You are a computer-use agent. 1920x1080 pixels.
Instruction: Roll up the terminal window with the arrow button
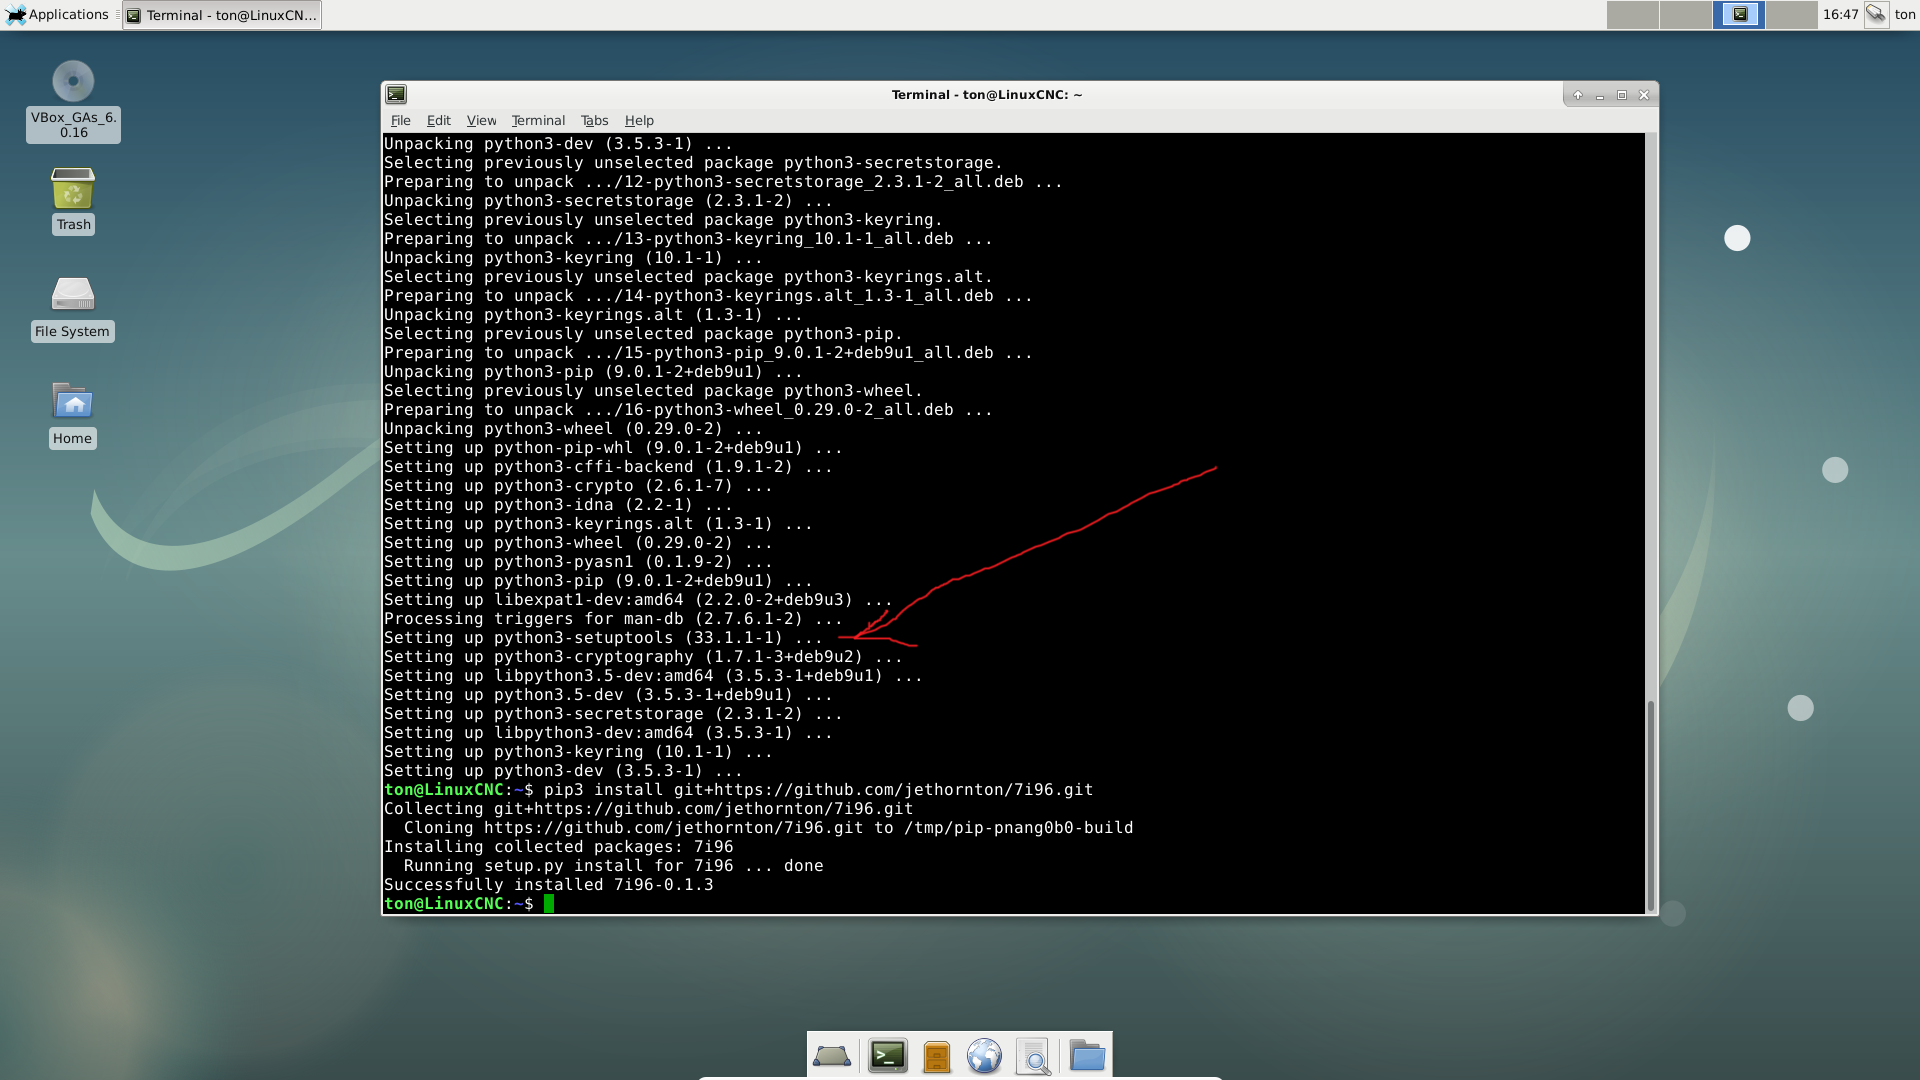point(1578,95)
